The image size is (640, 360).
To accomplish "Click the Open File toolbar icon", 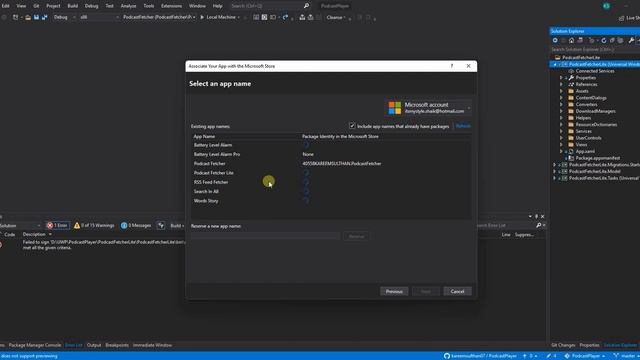I will coord(28,17).
